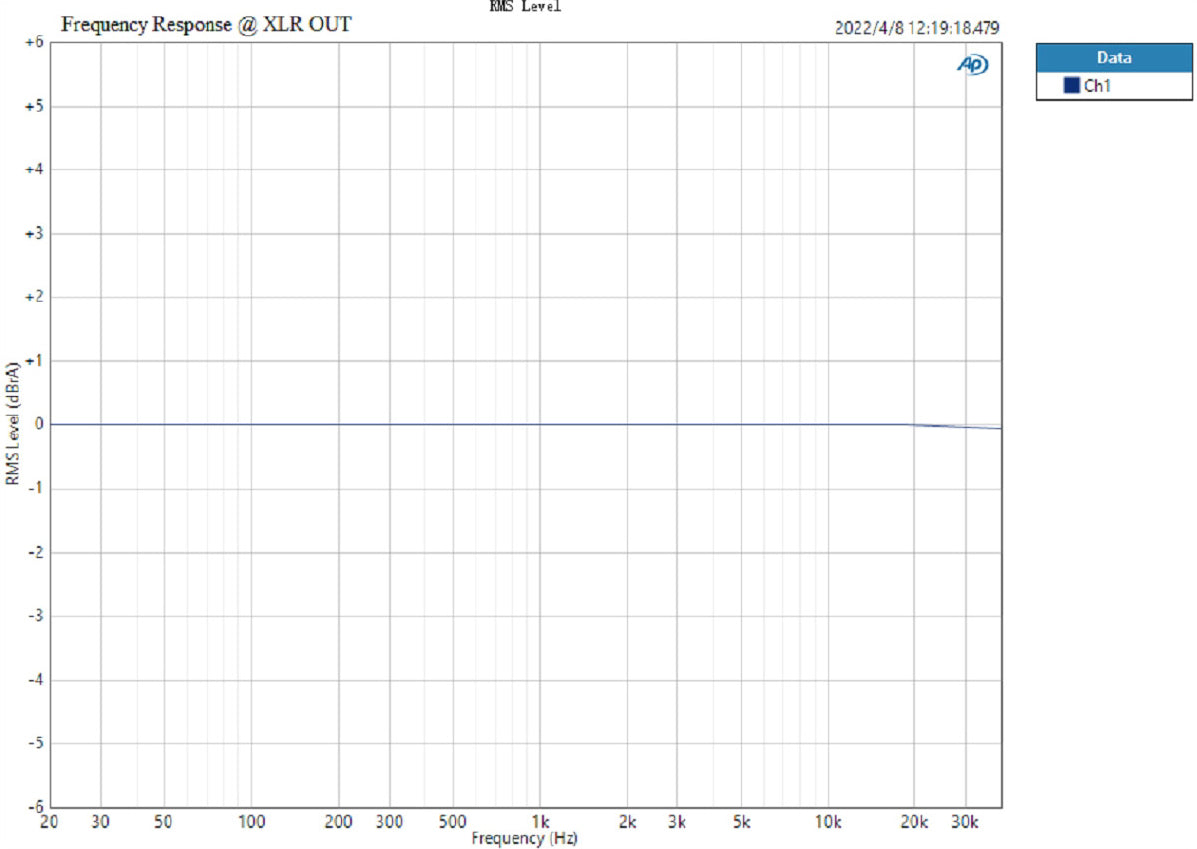Click the 2022/4/8 timestamp text

[916, 28]
